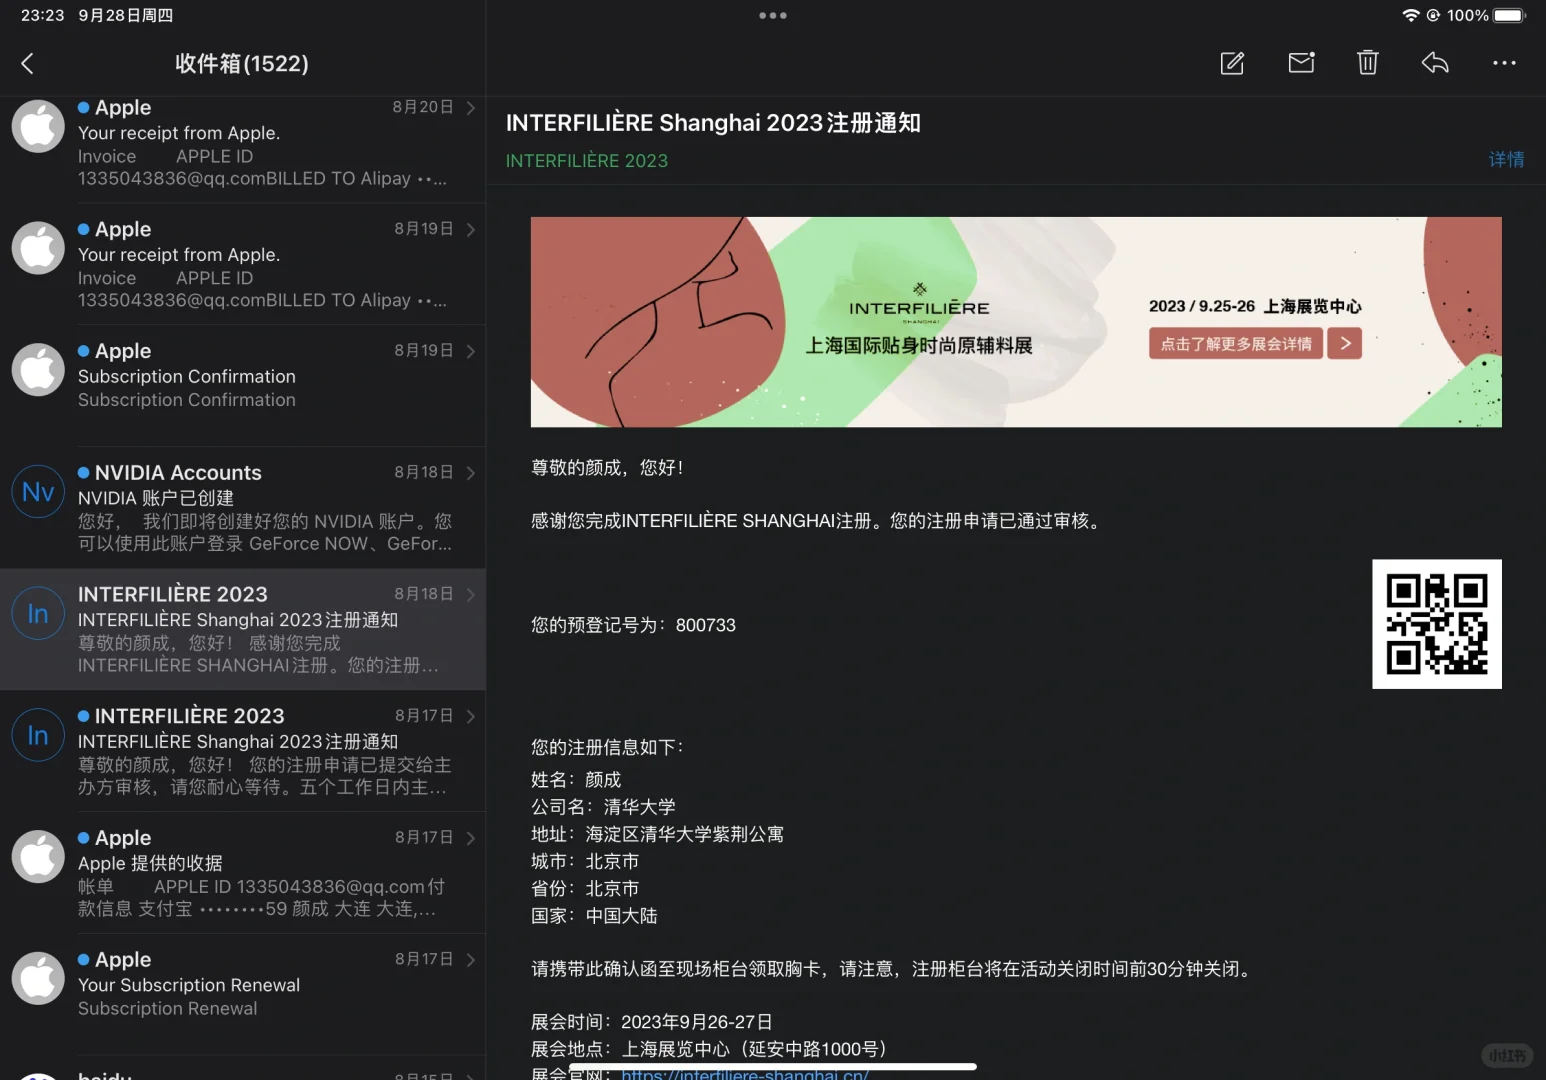
Task: Tap the QR code image in the email
Action: pos(1437,624)
